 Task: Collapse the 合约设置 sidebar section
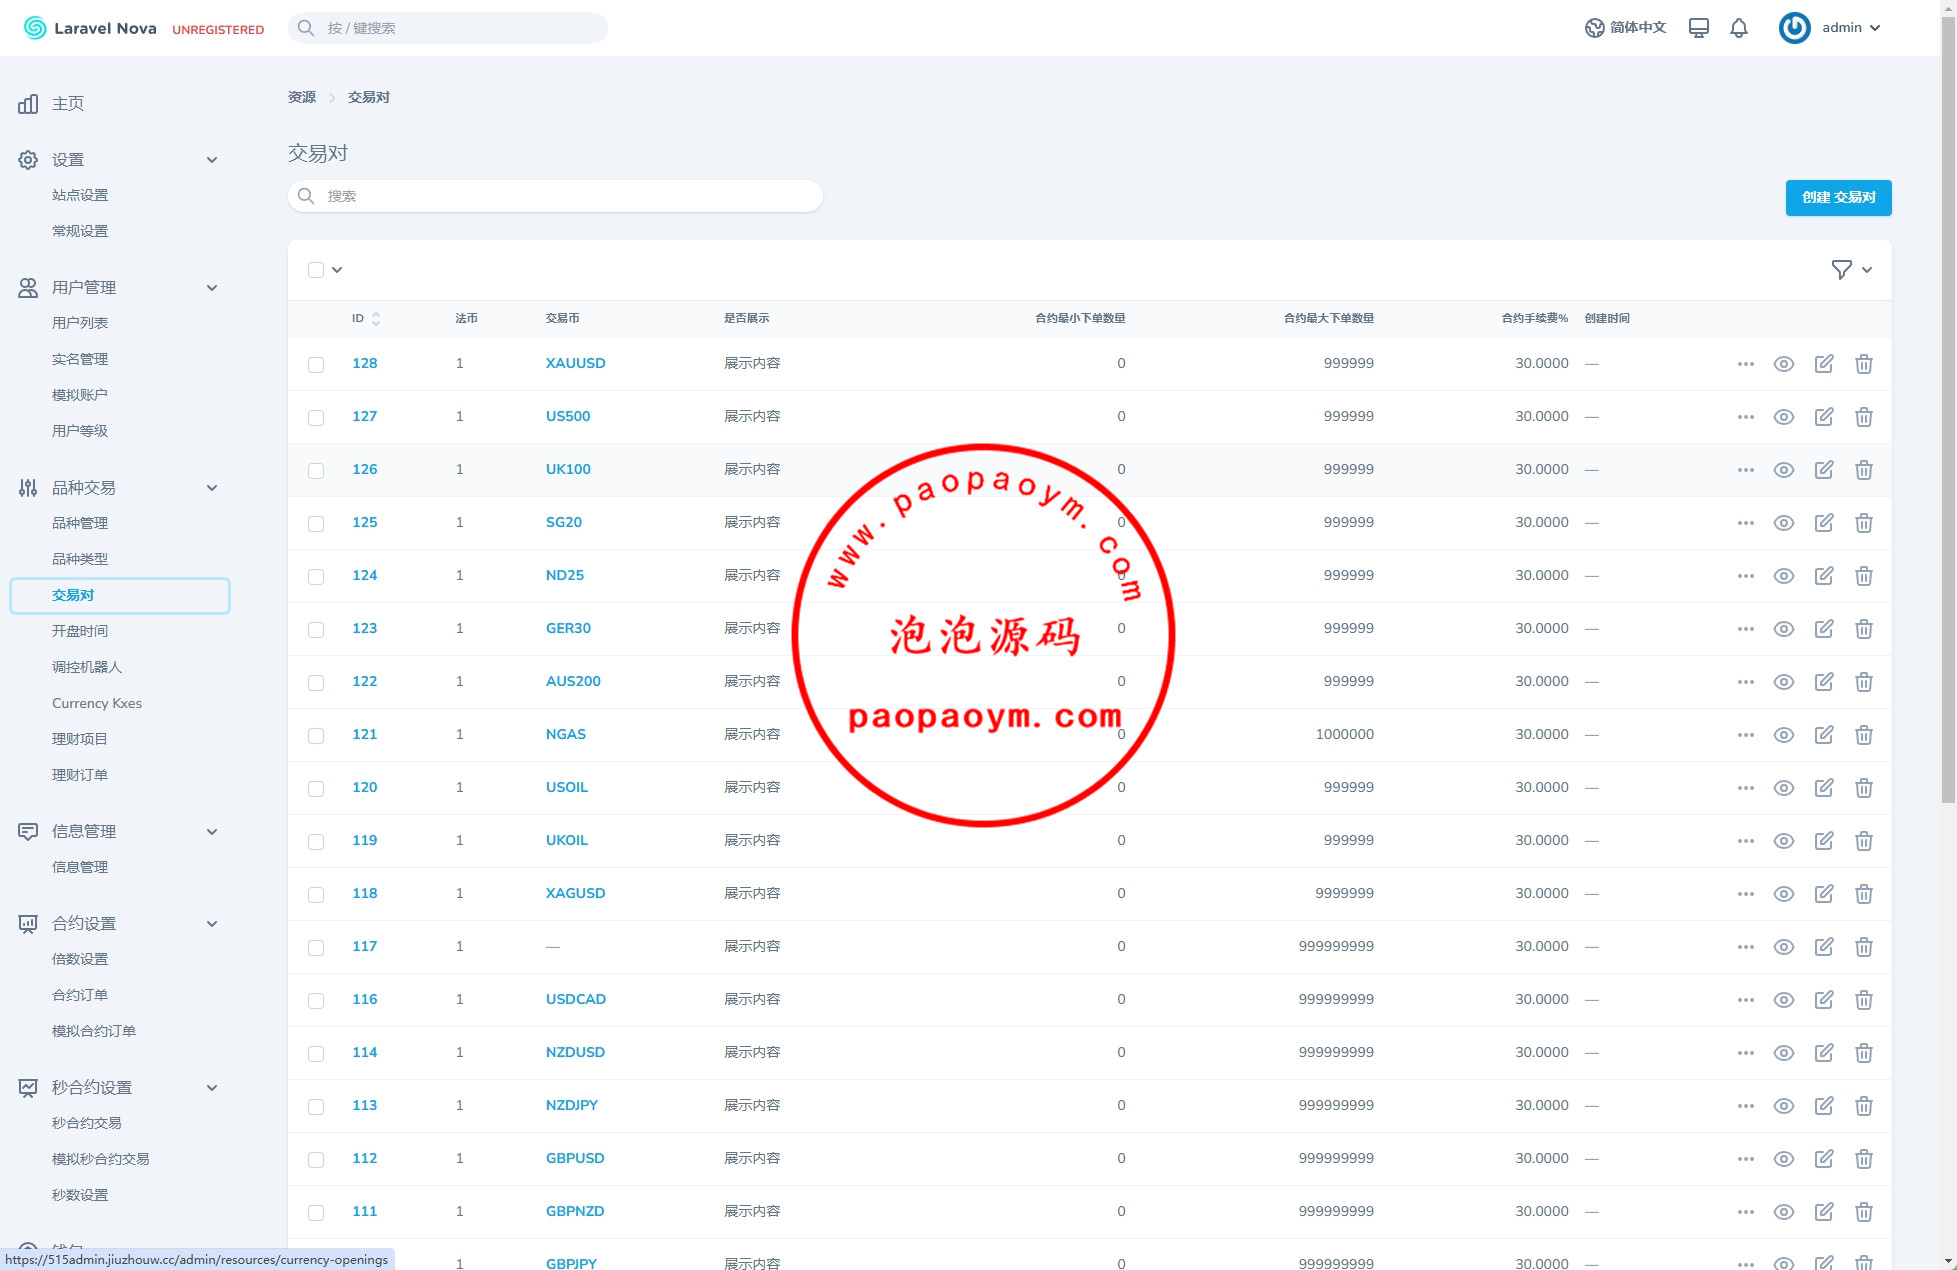pos(212,924)
